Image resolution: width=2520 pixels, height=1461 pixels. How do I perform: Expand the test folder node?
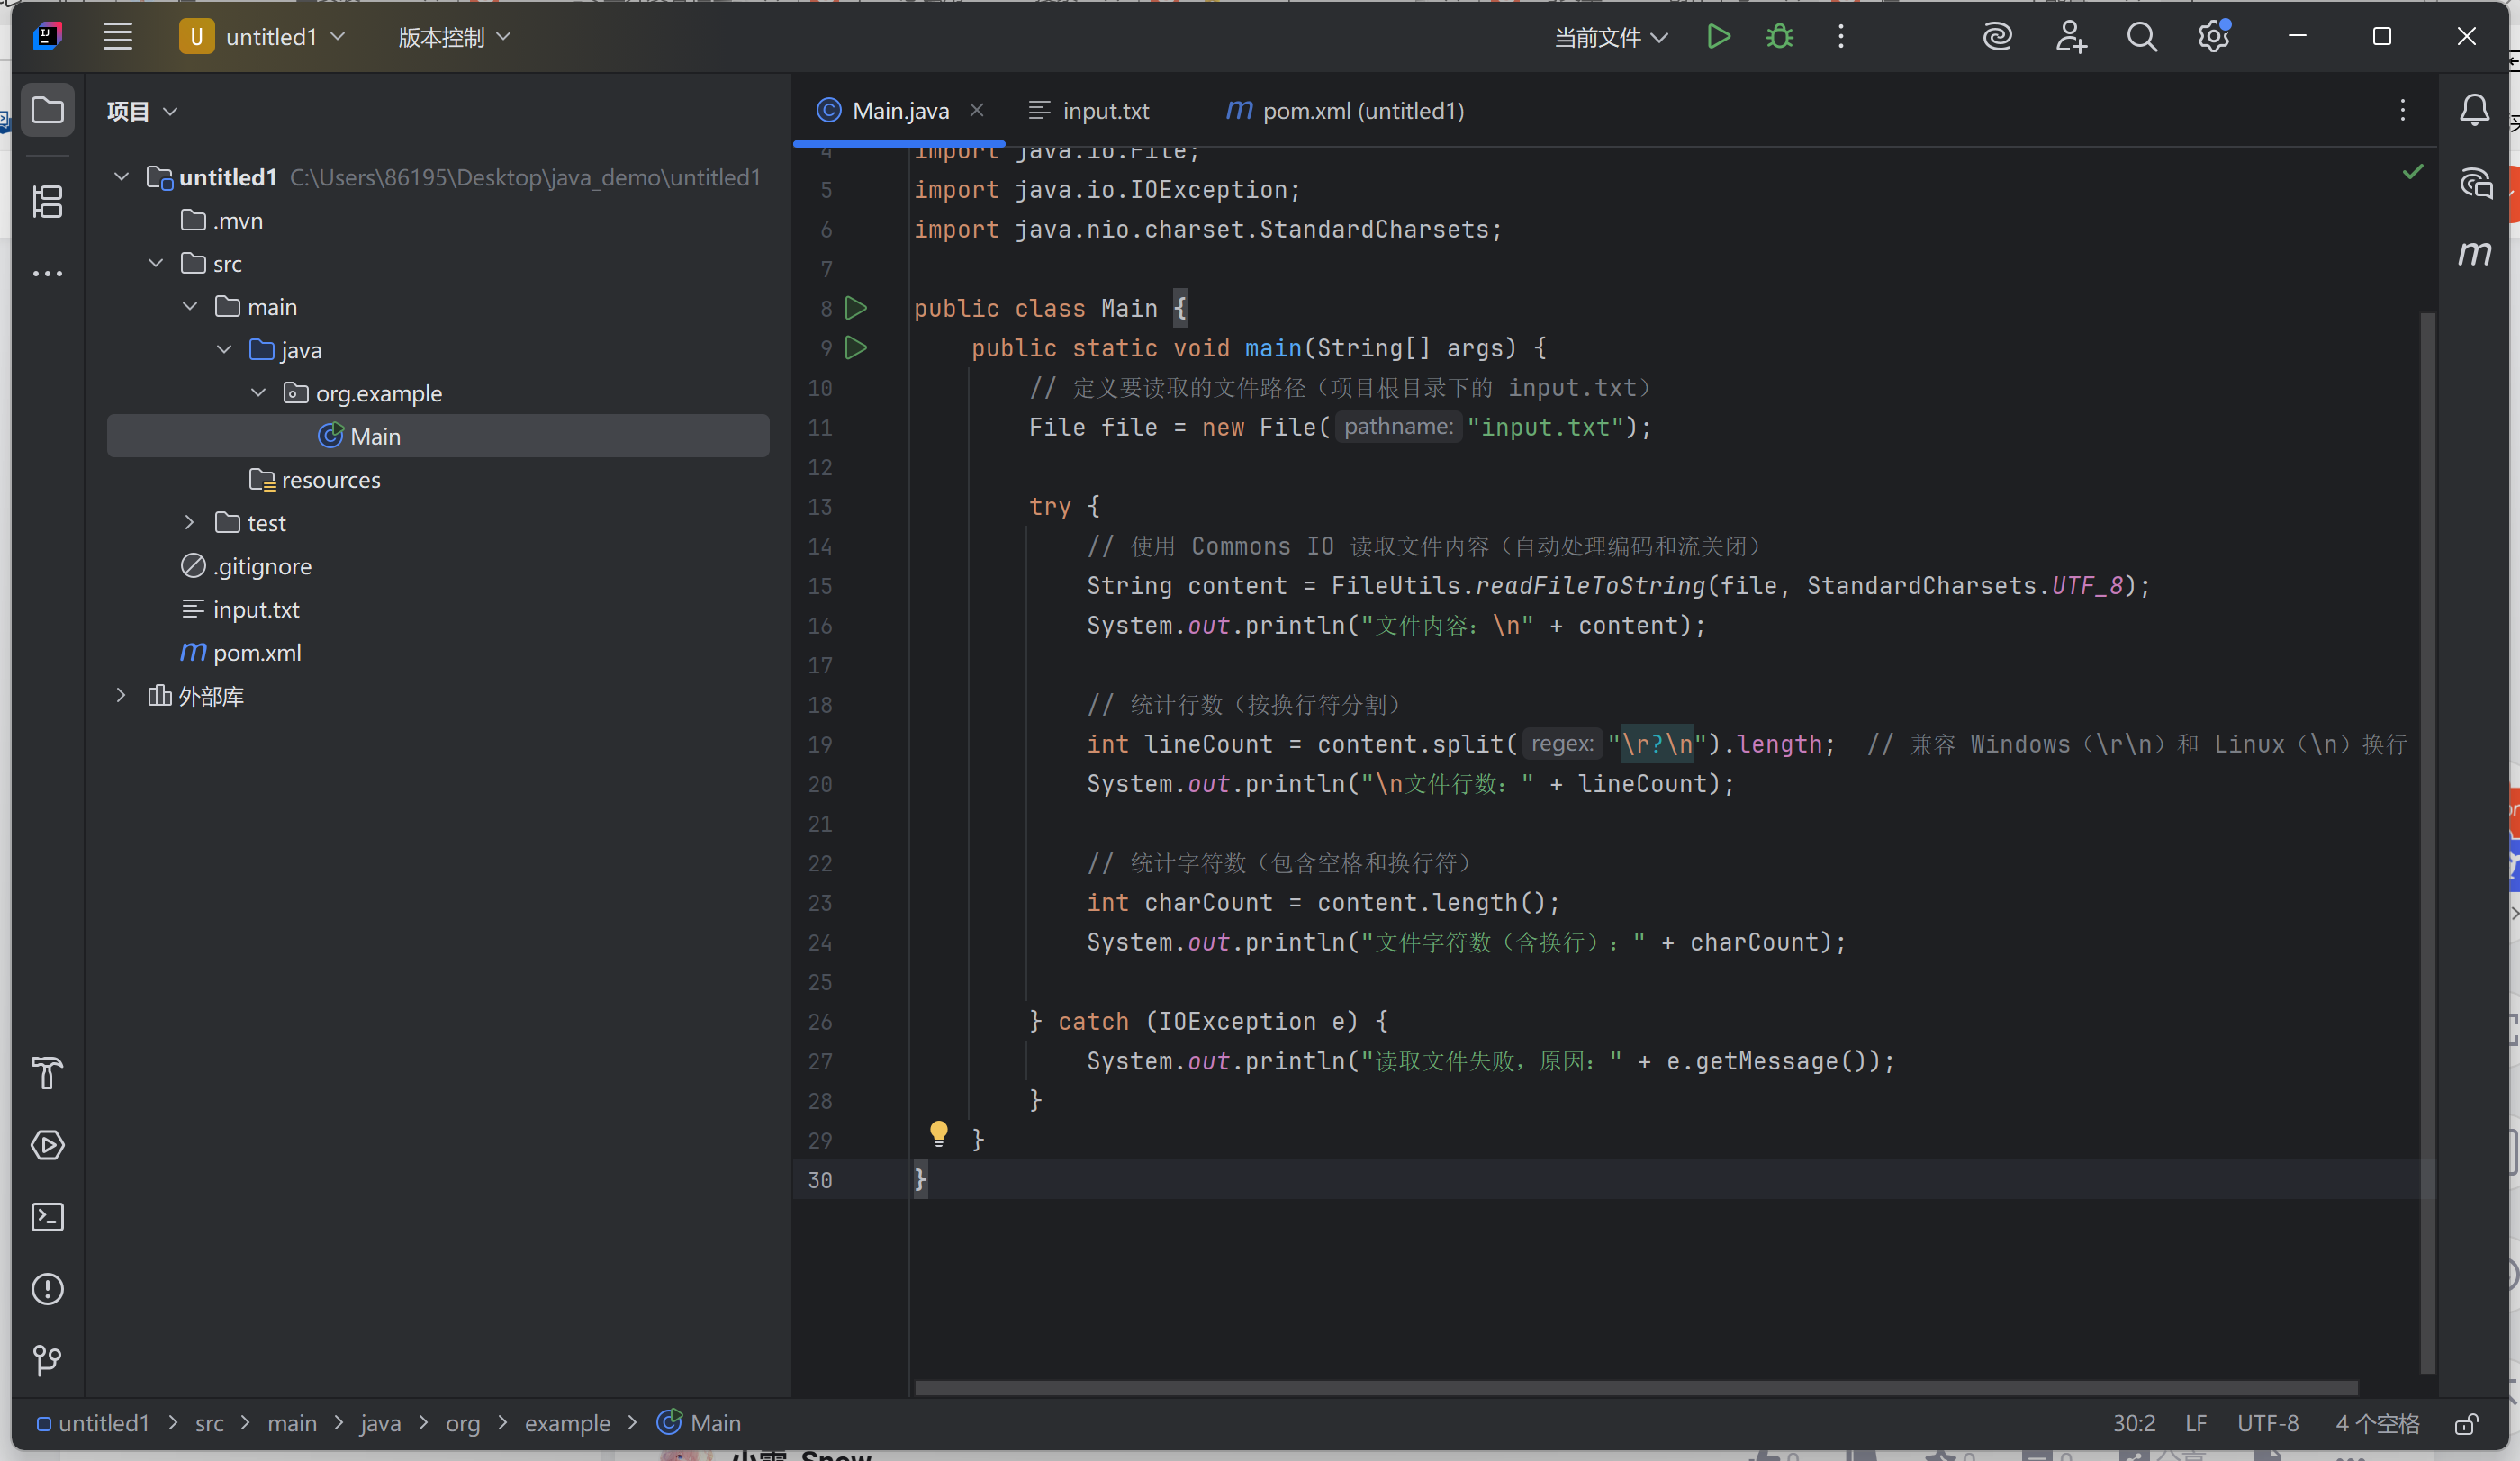click(190, 523)
